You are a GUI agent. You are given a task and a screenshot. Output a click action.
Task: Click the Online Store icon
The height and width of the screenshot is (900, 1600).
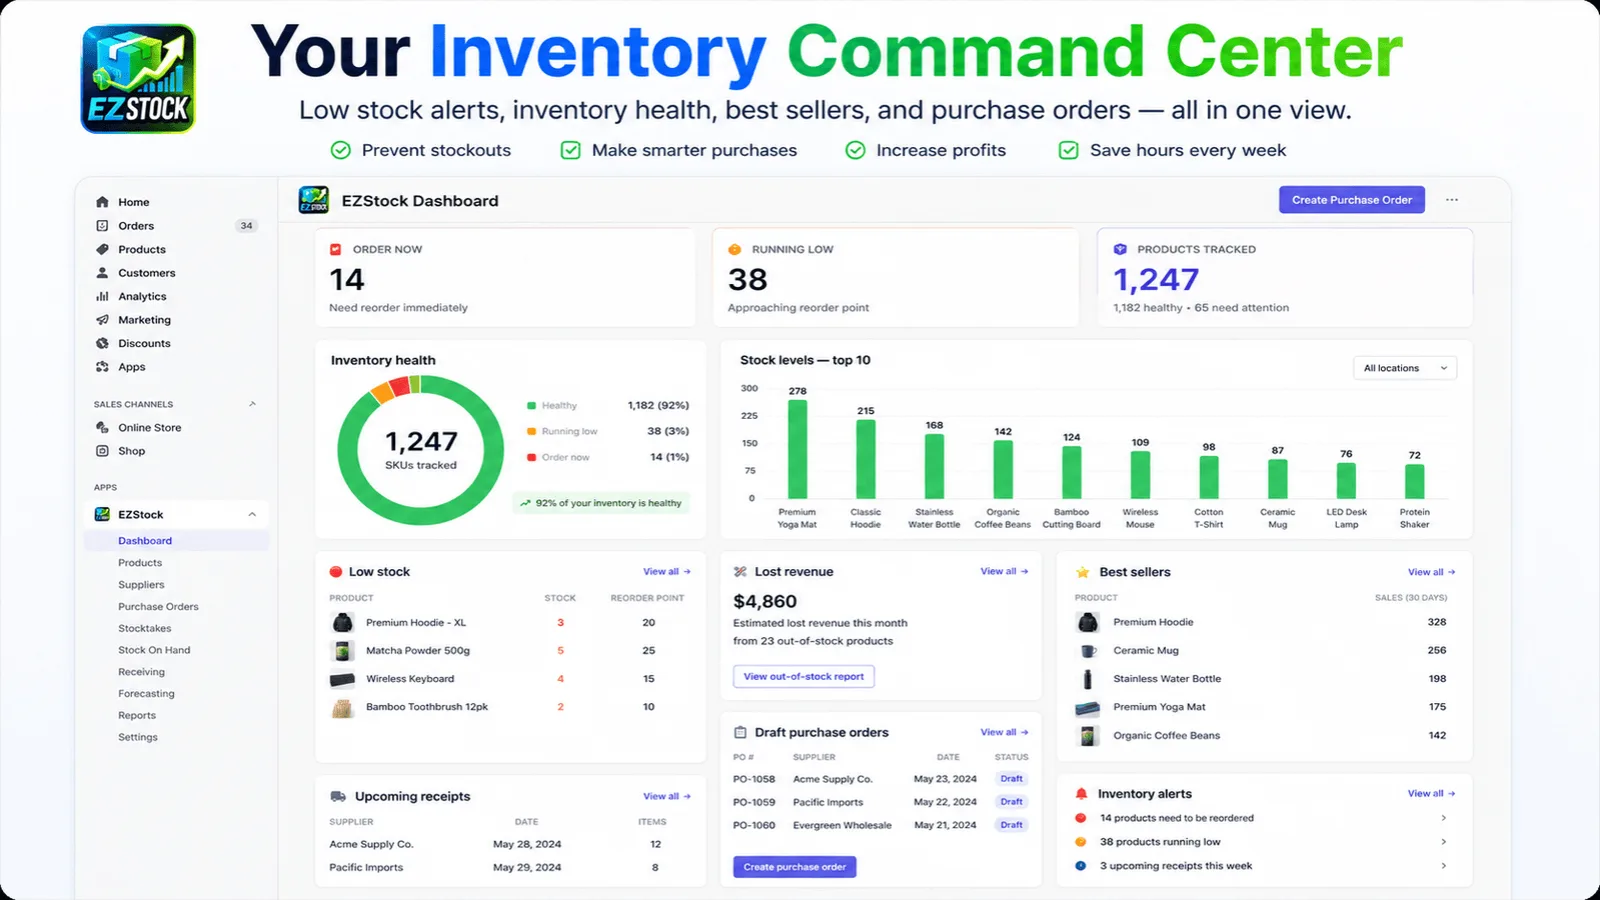click(x=102, y=427)
